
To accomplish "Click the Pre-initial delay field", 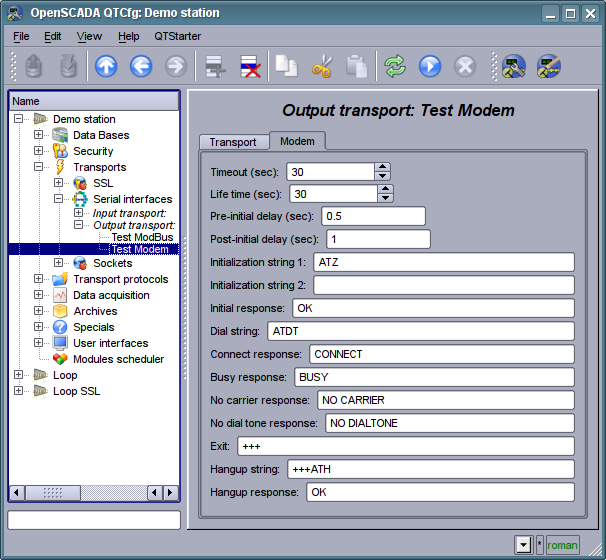I will [x=373, y=216].
